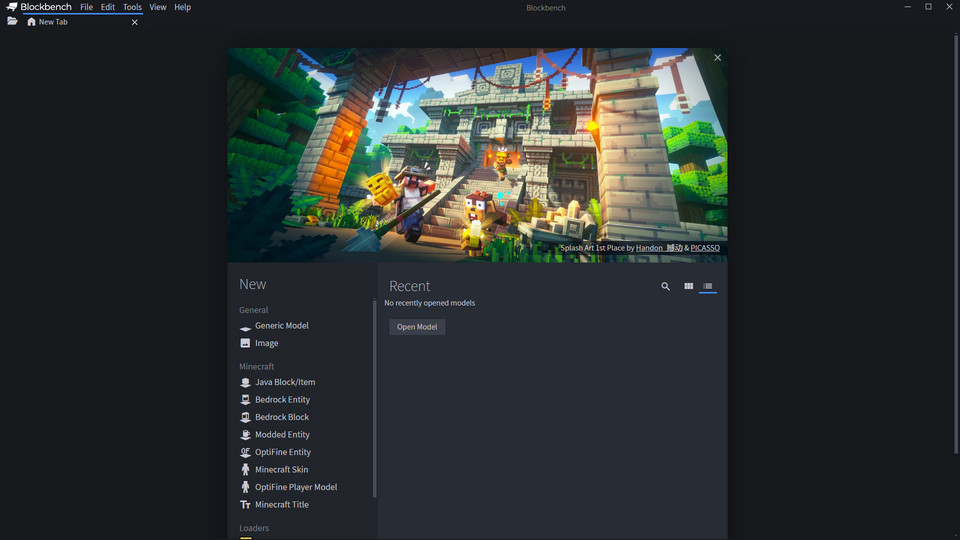960x540 pixels.
Task: Open the Handon artist link
Action: tap(659, 248)
